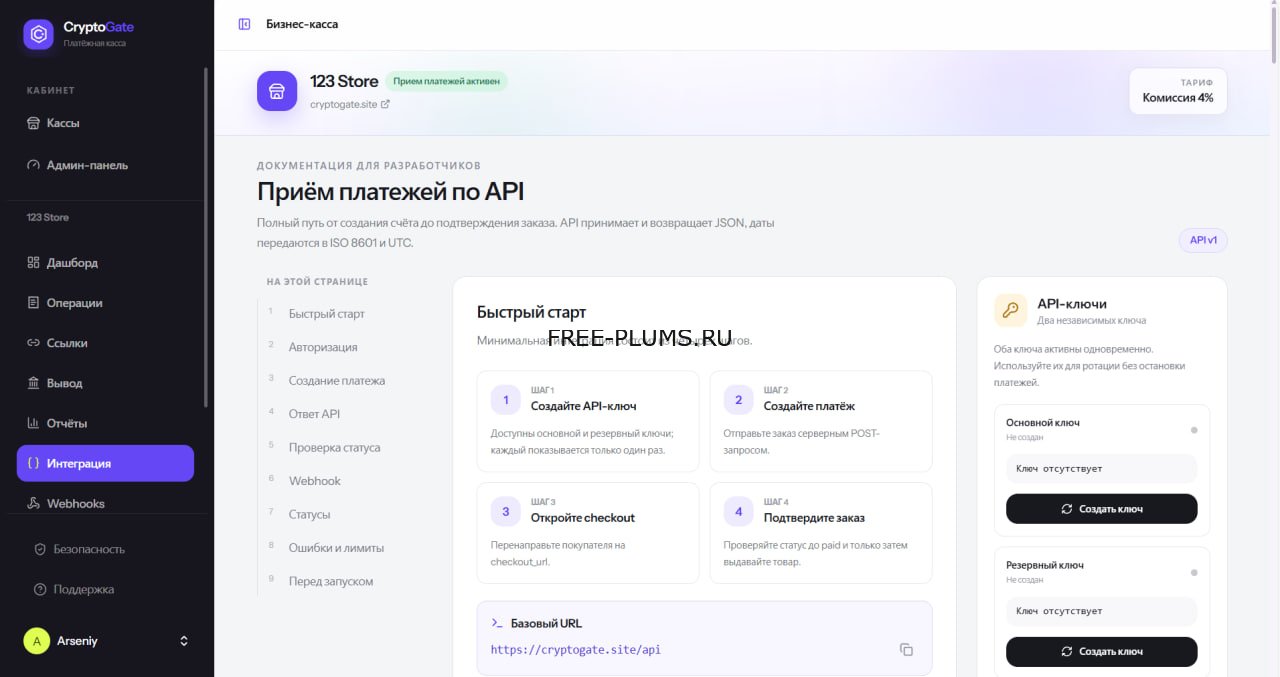The image size is (1280, 677).
Task: Open Ссылки in the sidebar
Action: pyautogui.click(x=105, y=343)
